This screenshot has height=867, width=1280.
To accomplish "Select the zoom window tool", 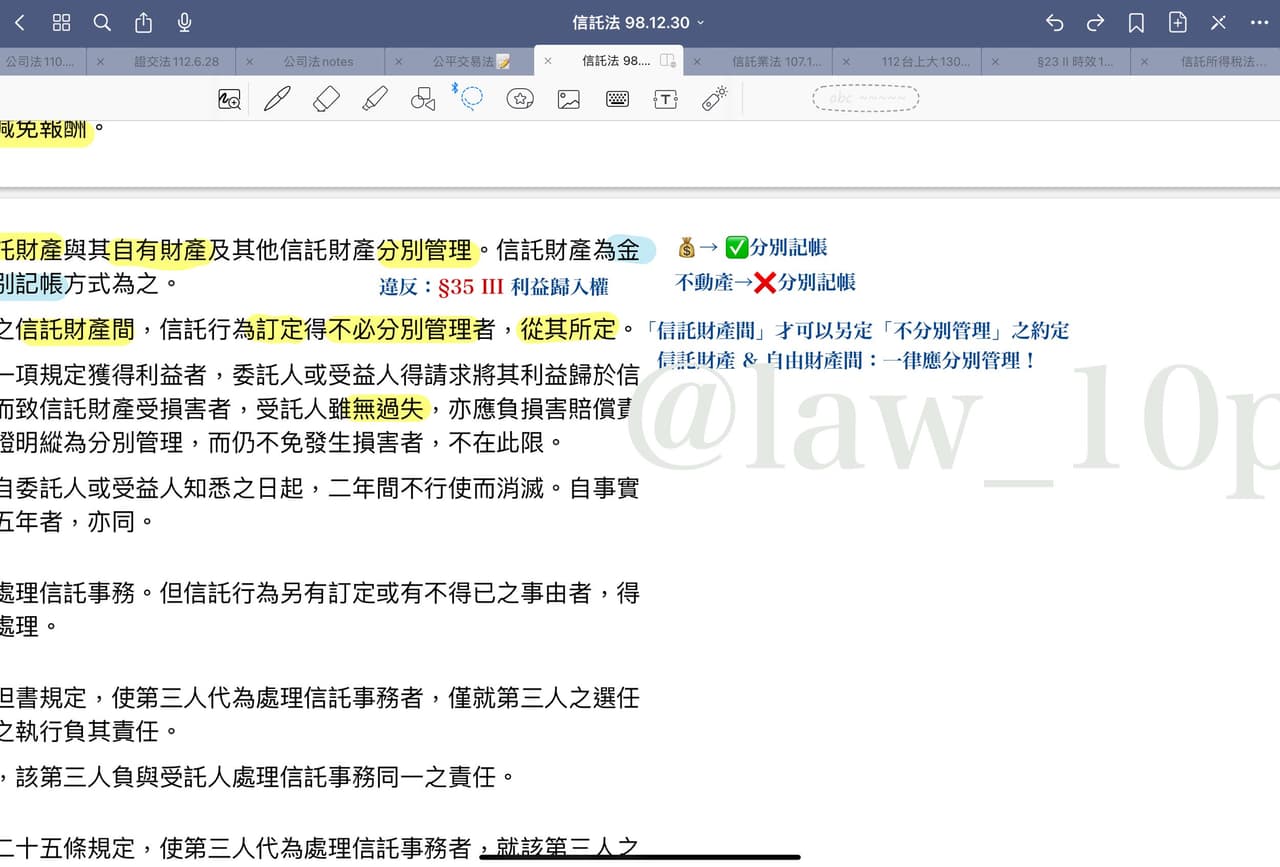I will [x=230, y=98].
